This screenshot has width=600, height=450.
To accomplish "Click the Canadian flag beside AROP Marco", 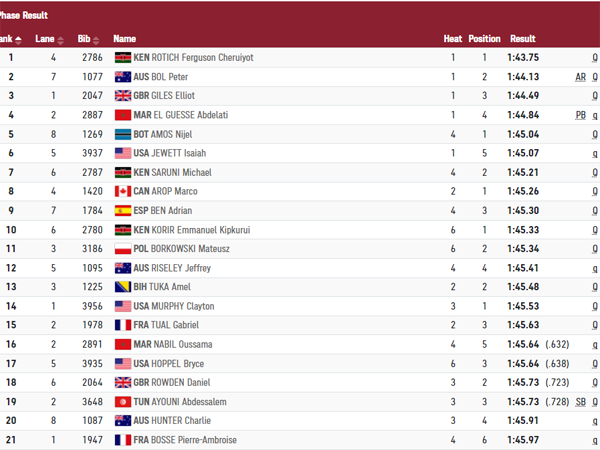I will click(x=124, y=191).
